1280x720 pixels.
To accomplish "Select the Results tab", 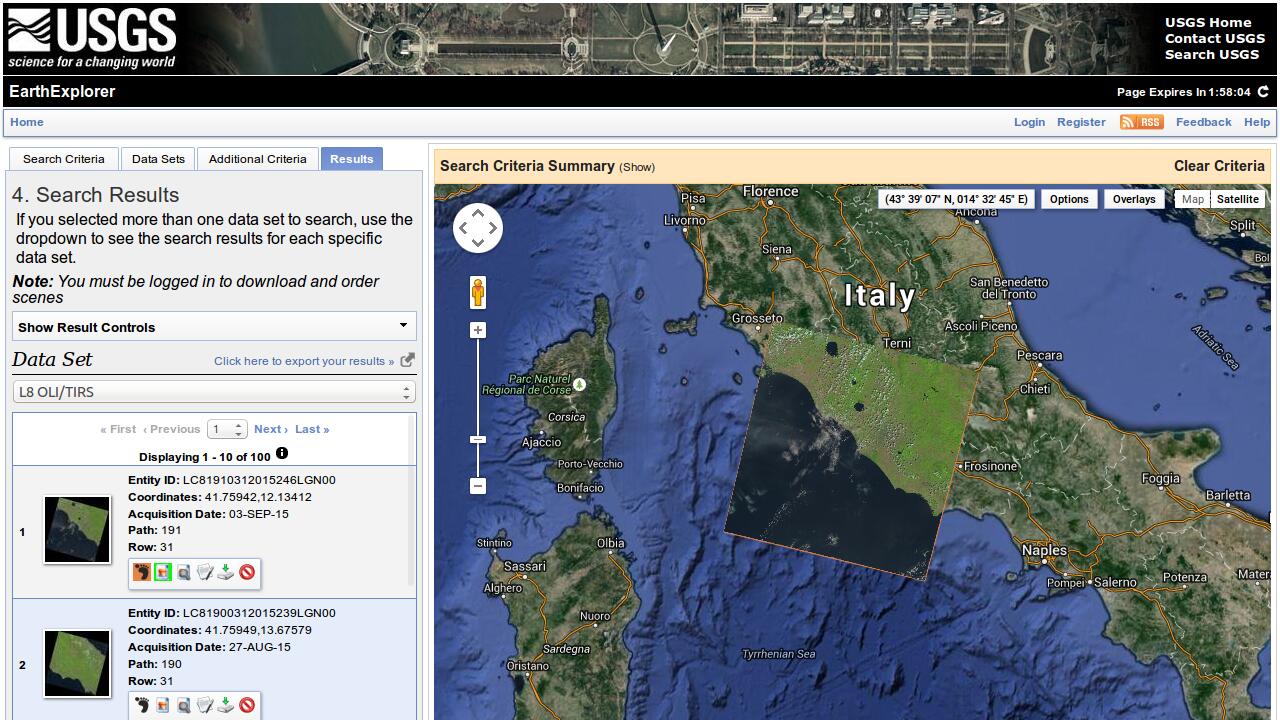I will 352,159.
